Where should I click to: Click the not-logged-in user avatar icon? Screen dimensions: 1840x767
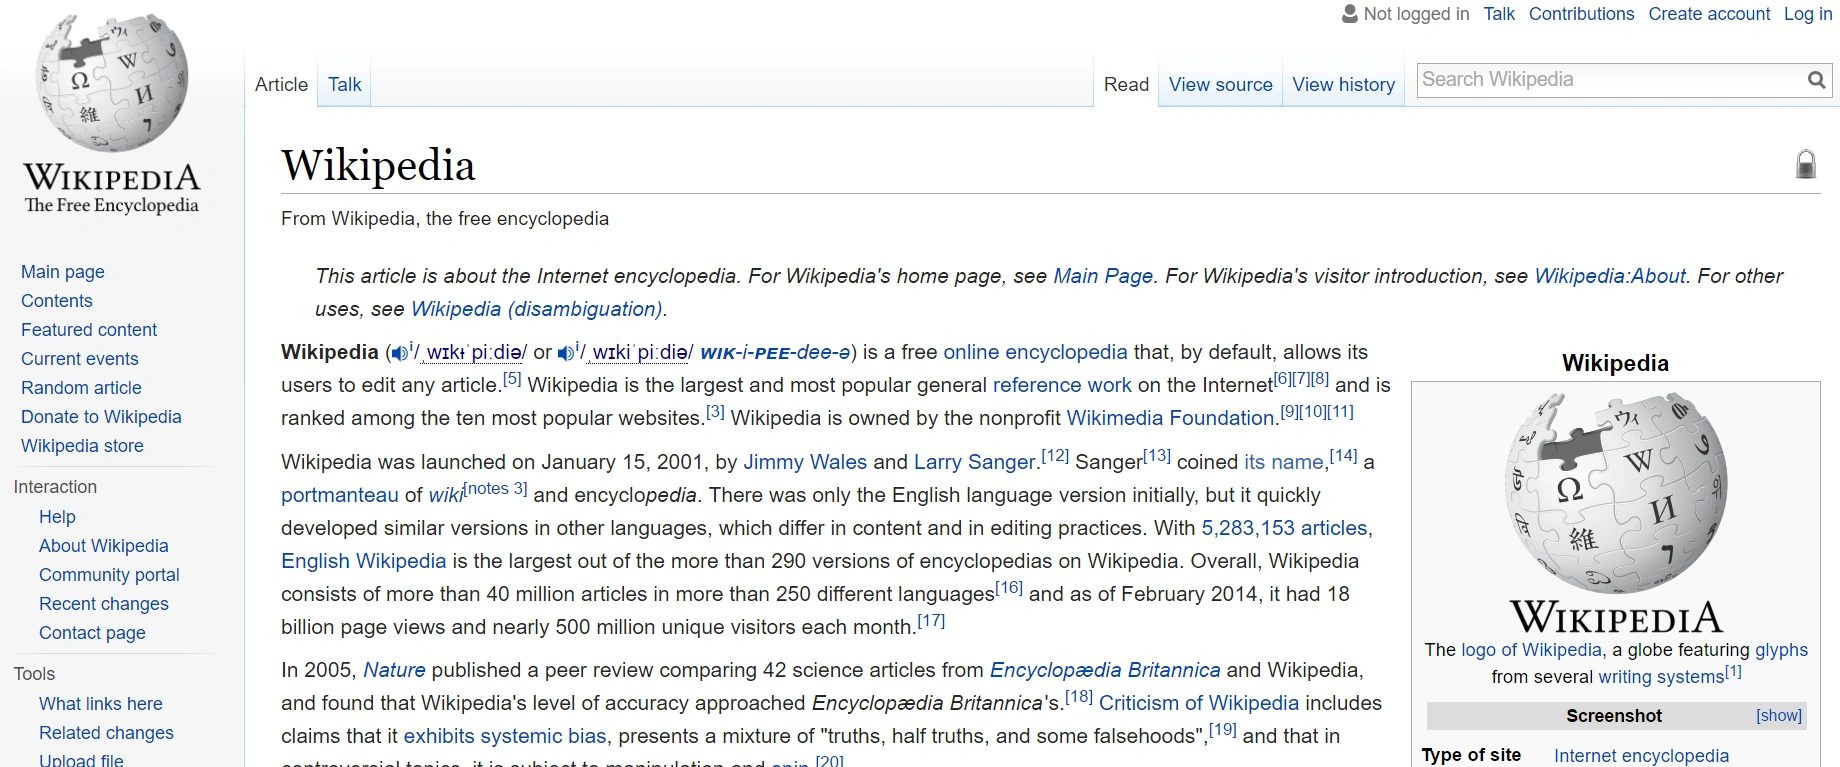click(1350, 14)
